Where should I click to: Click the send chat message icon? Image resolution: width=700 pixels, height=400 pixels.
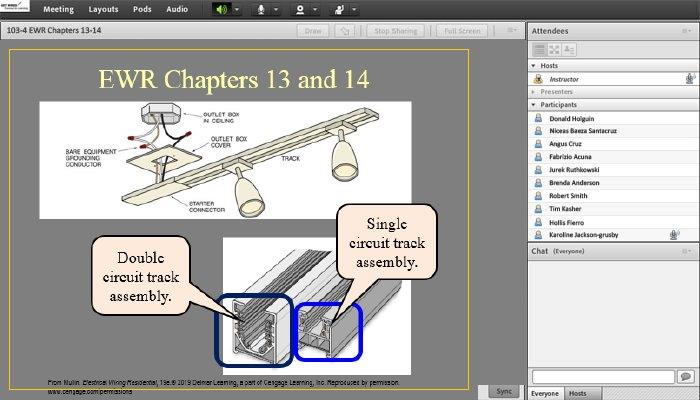click(686, 376)
